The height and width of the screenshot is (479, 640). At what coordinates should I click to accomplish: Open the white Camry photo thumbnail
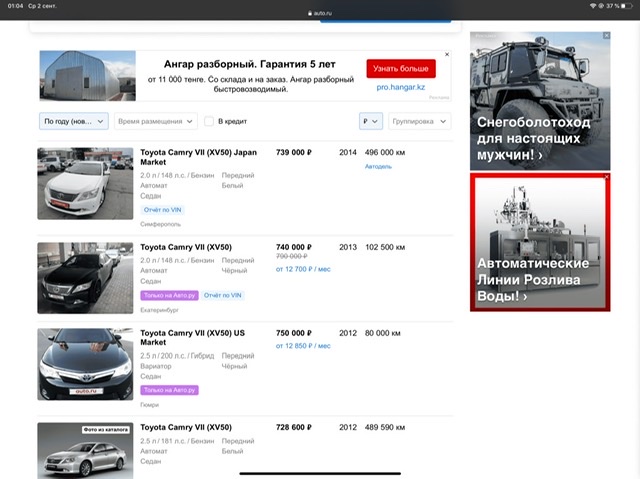pyautogui.click(x=85, y=184)
